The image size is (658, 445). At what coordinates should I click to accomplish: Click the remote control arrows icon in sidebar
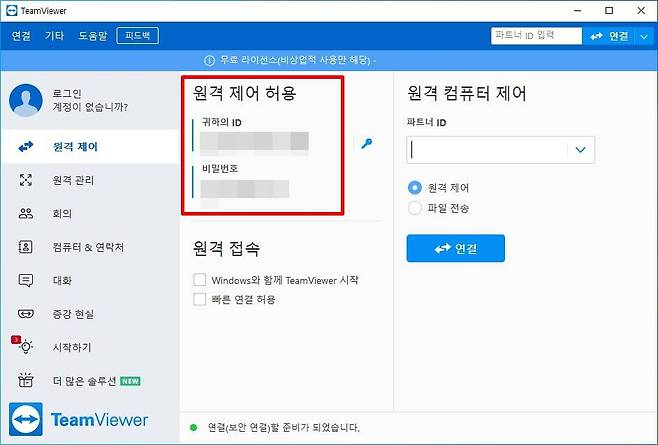(x=26, y=147)
